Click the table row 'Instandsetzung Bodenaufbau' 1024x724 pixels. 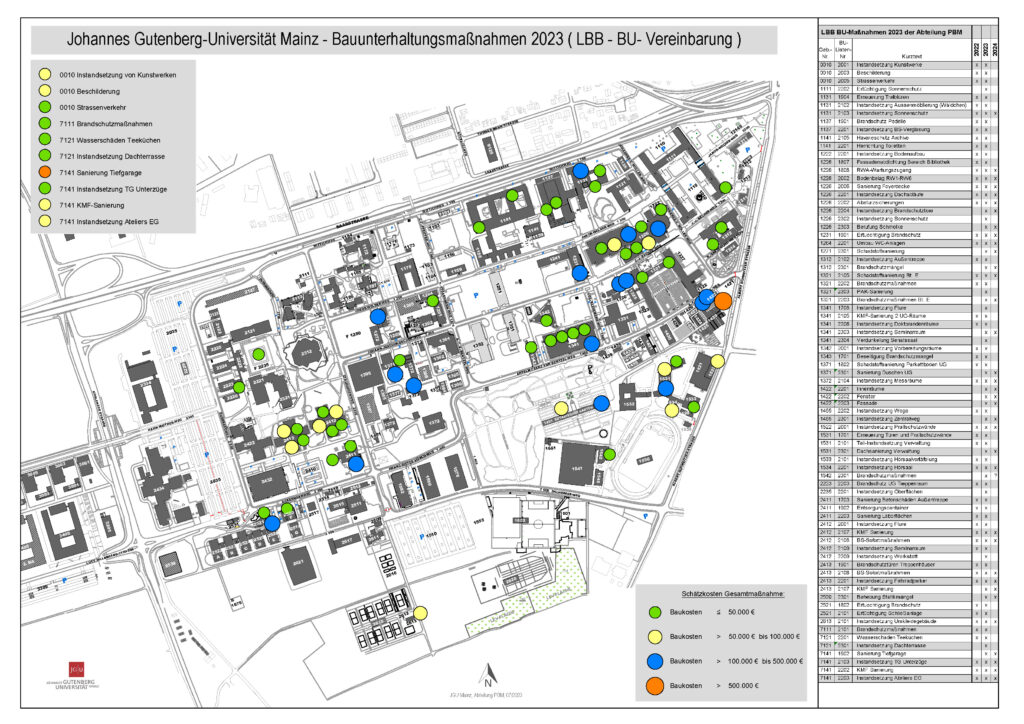click(908, 154)
